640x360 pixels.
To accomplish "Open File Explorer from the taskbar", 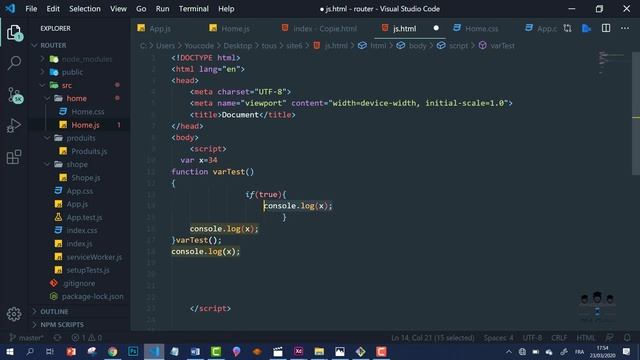I will [x=319, y=351].
